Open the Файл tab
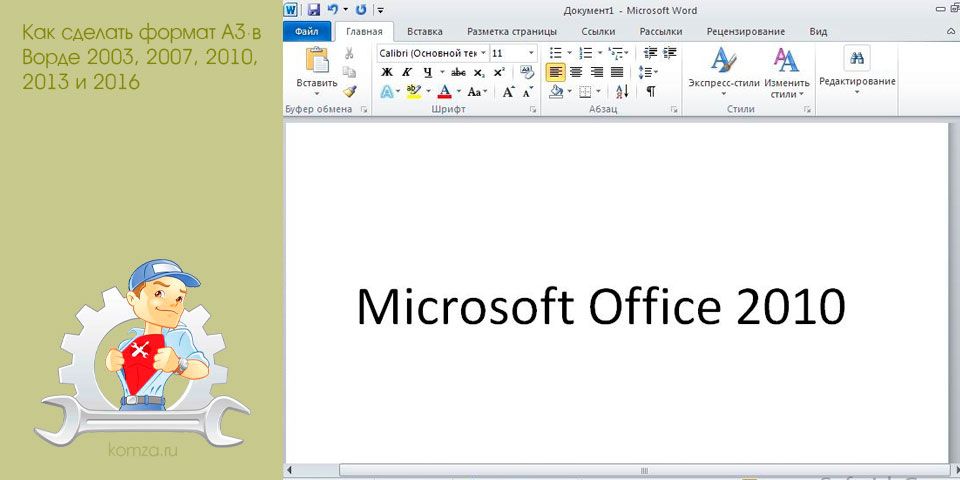 point(307,31)
